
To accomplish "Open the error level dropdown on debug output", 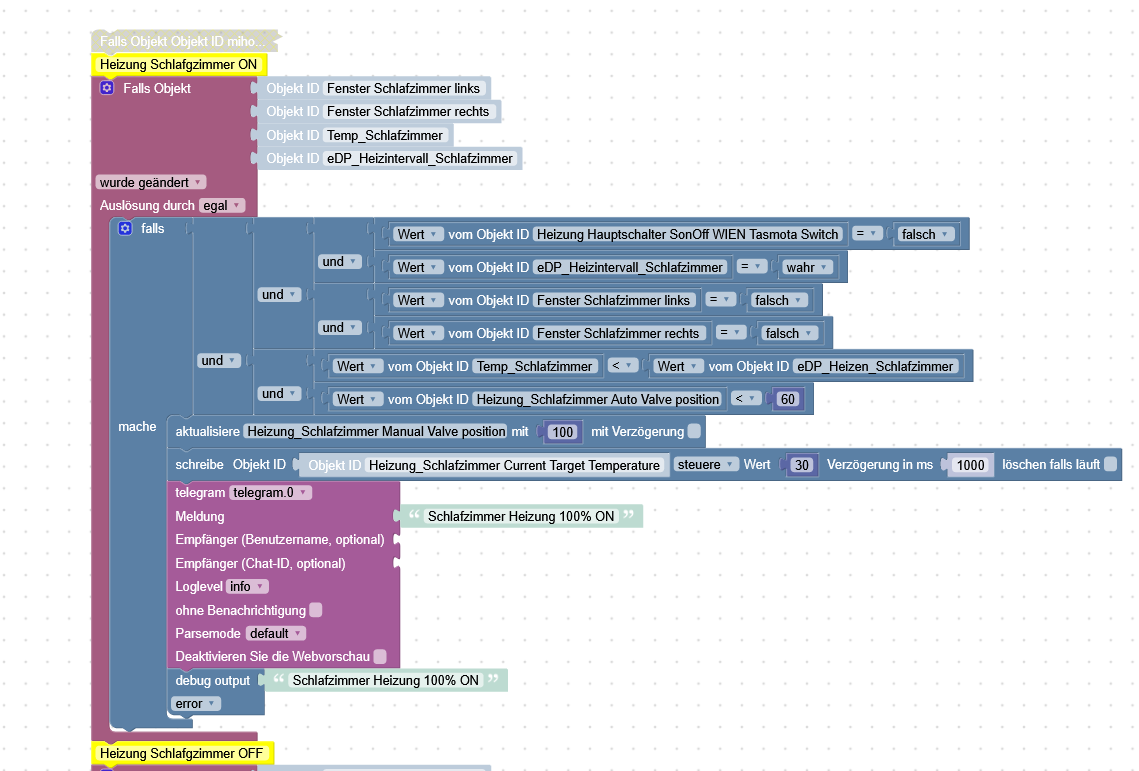I will [x=195, y=703].
